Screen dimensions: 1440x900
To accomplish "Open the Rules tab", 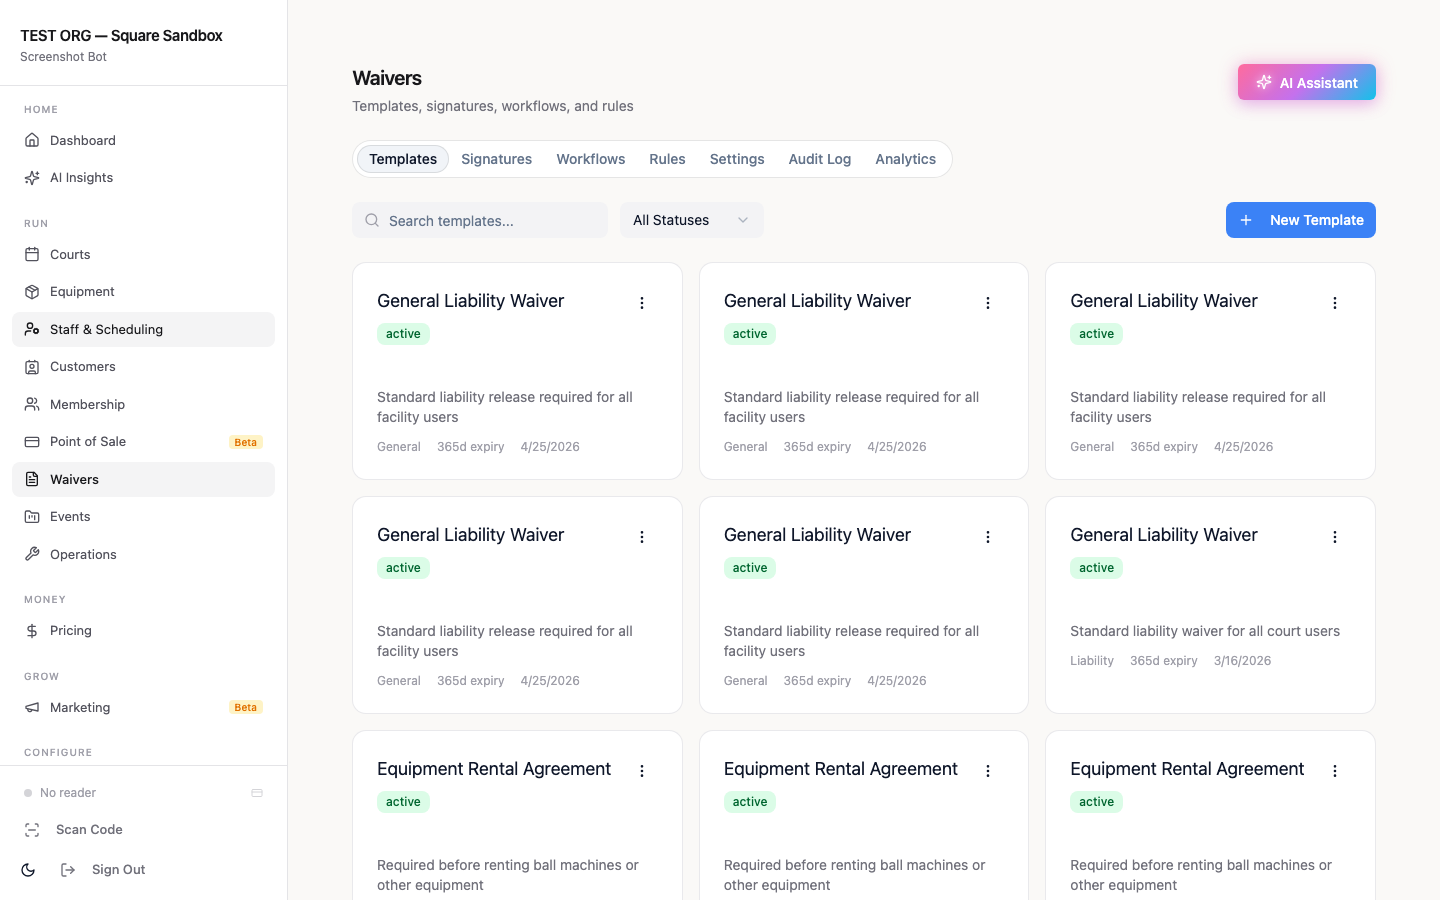I will point(667,159).
